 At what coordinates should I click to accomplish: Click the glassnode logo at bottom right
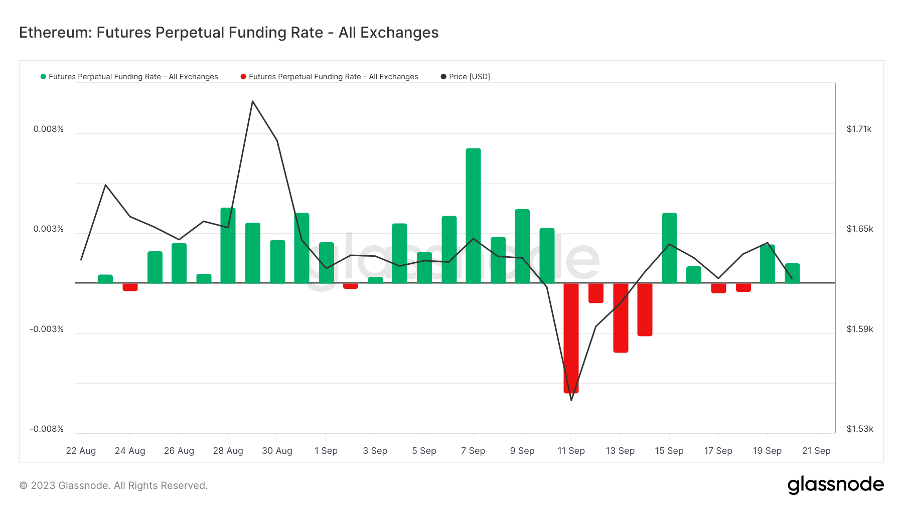[x=835, y=485]
